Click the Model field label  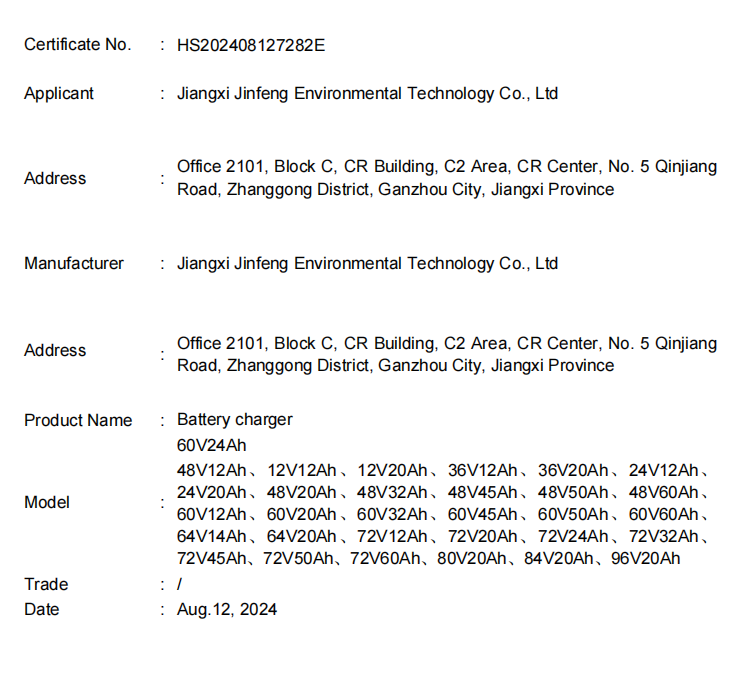coord(47,503)
